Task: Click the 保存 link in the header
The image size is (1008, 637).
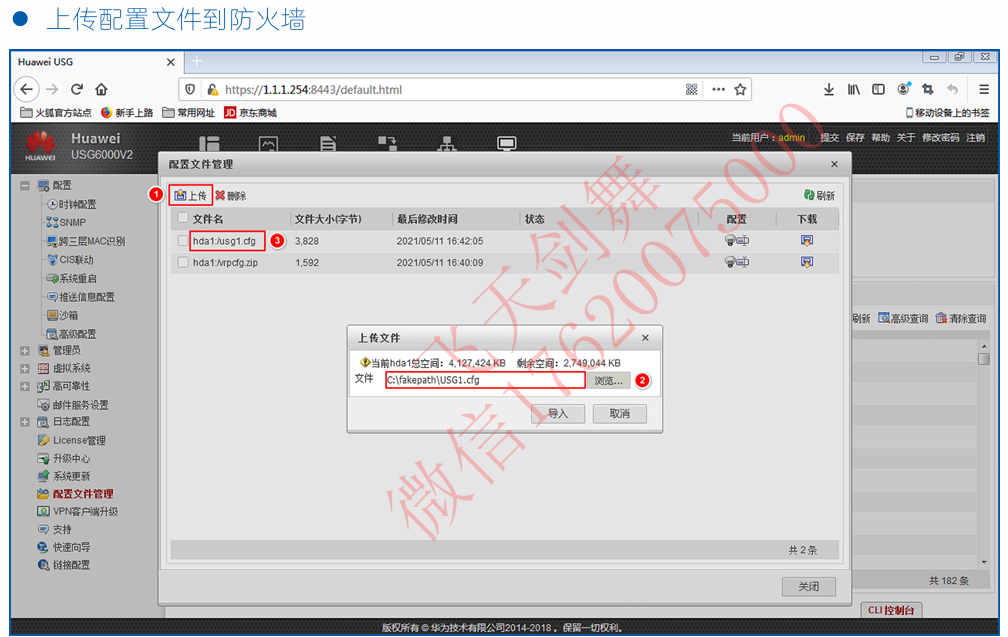Action: [x=855, y=138]
